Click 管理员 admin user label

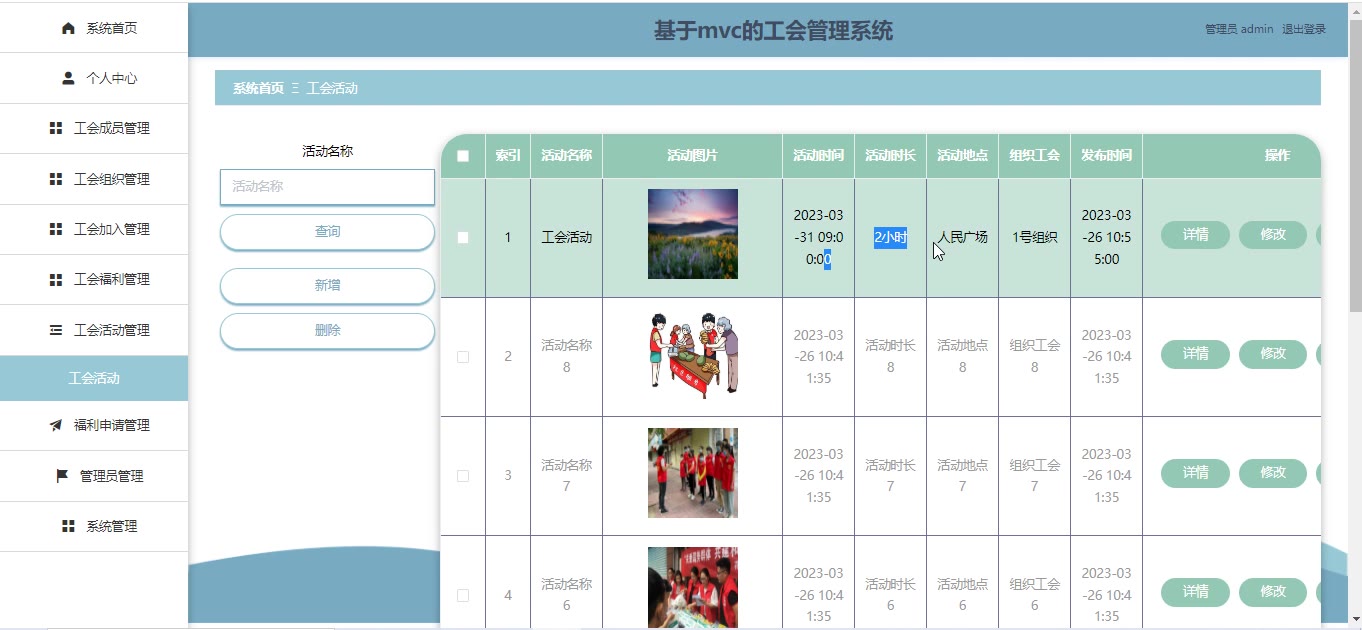(1239, 29)
